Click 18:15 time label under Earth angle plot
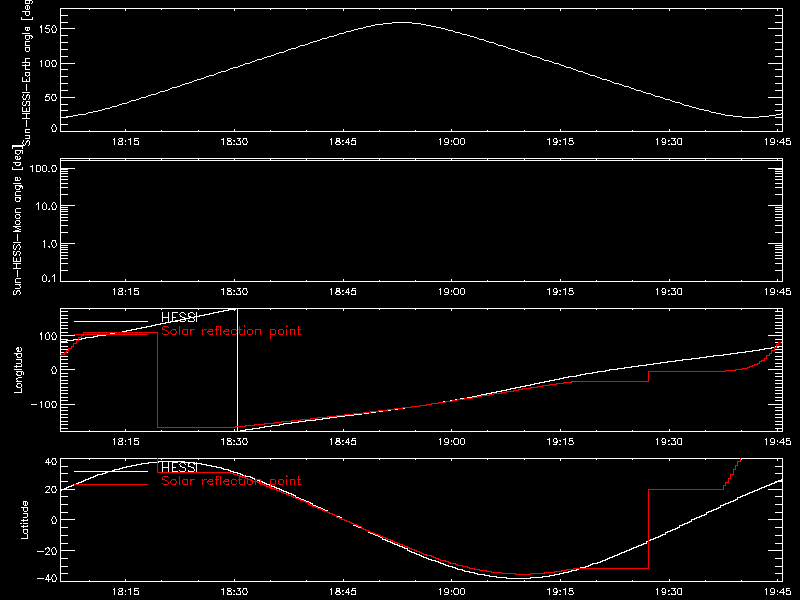This screenshot has height=600, width=800. pos(126,141)
